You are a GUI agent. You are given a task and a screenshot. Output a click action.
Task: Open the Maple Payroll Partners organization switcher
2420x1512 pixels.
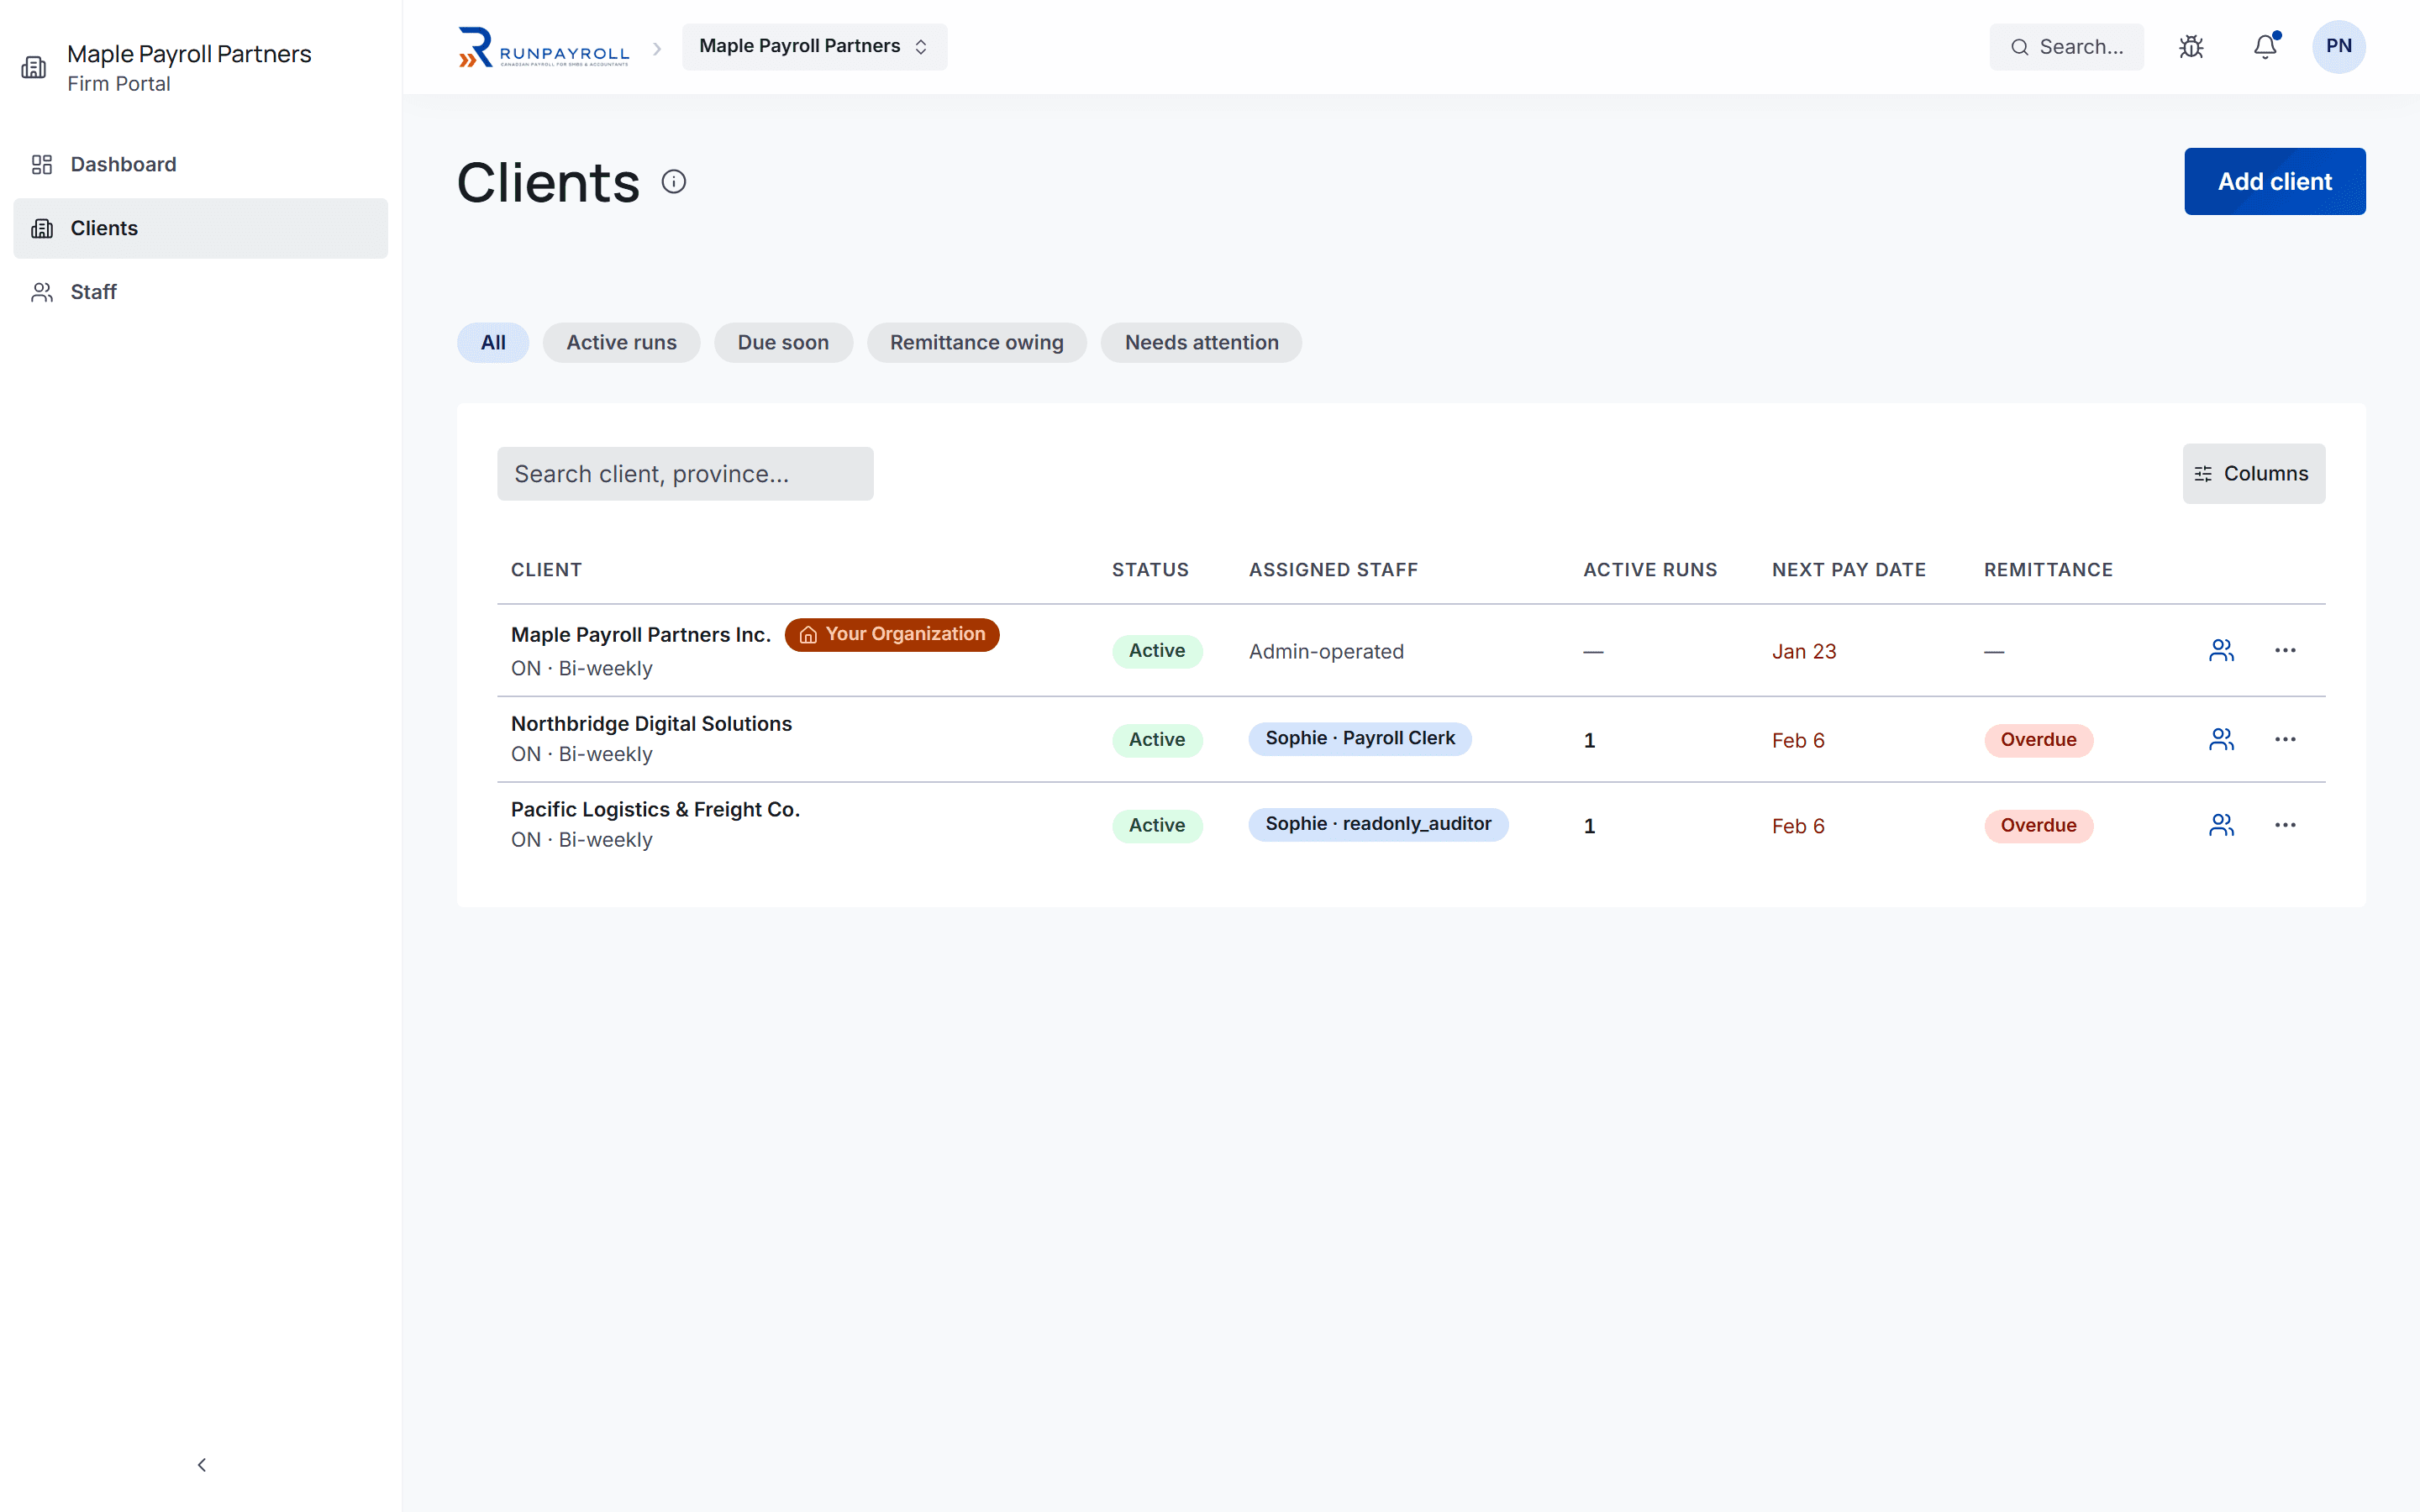(814, 47)
